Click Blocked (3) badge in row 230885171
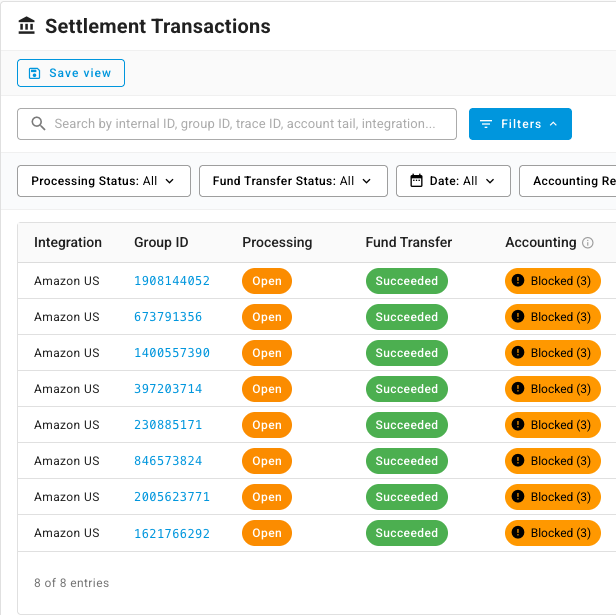616x615 pixels. click(553, 425)
